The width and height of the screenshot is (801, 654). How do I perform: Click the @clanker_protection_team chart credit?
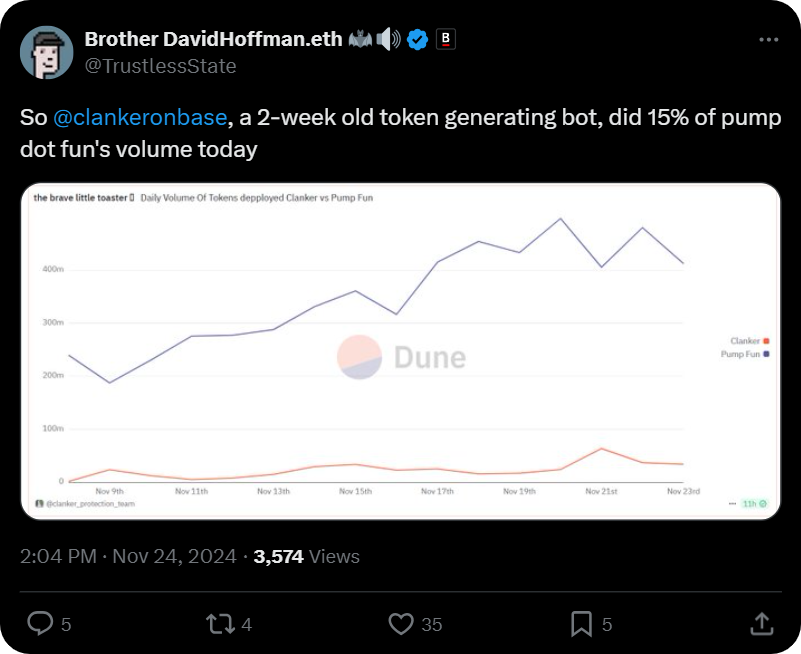(85, 504)
